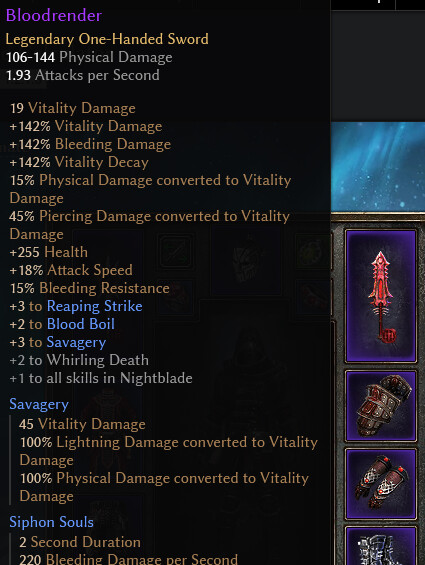Click the blue Blood Boil skill name
This screenshot has height=565, width=425.
pyautogui.click(x=81, y=324)
